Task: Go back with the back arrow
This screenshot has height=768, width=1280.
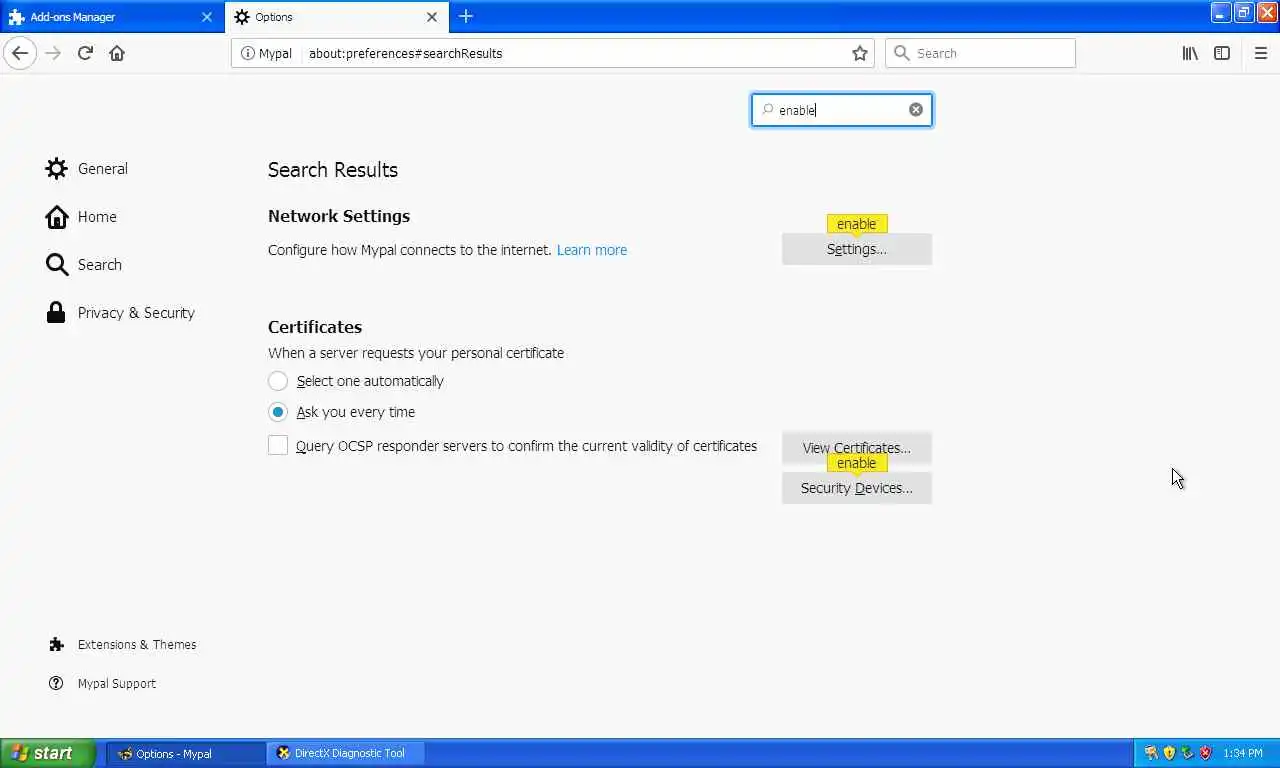Action: coord(20,53)
